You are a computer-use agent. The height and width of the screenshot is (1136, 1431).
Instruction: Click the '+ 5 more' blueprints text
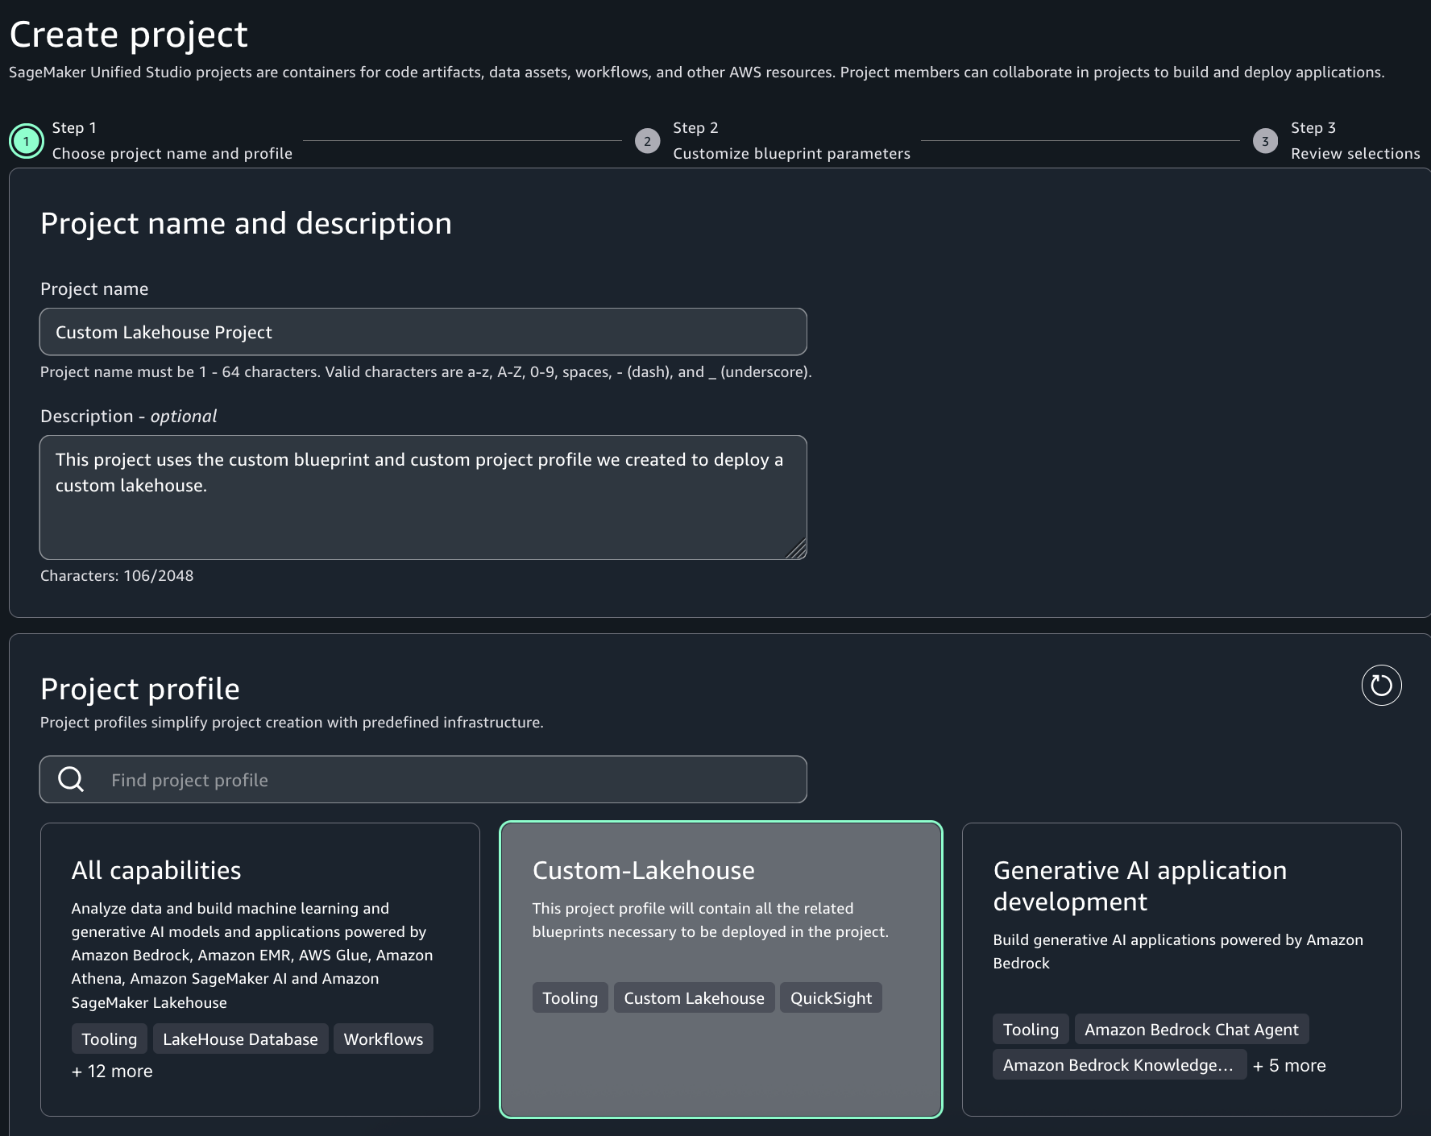click(x=1289, y=1065)
